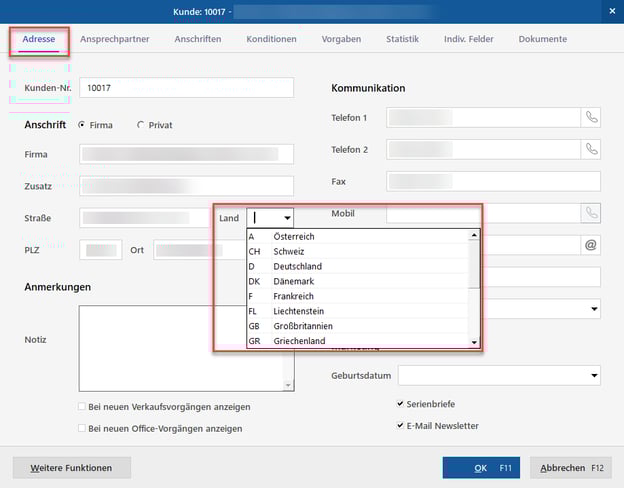Disable the E-Mail Newsletter checkbox
Viewport: 624px width, 488px height.
[401, 425]
